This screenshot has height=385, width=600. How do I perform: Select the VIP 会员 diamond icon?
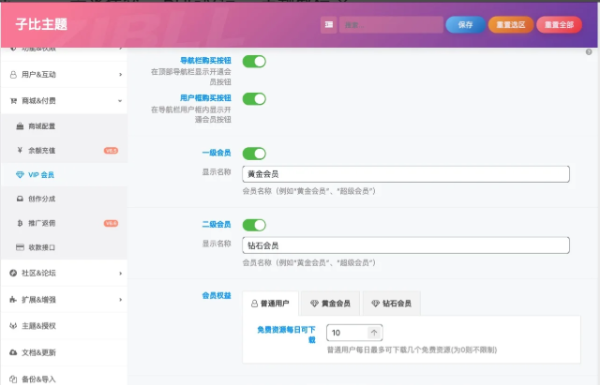(20, 175)
